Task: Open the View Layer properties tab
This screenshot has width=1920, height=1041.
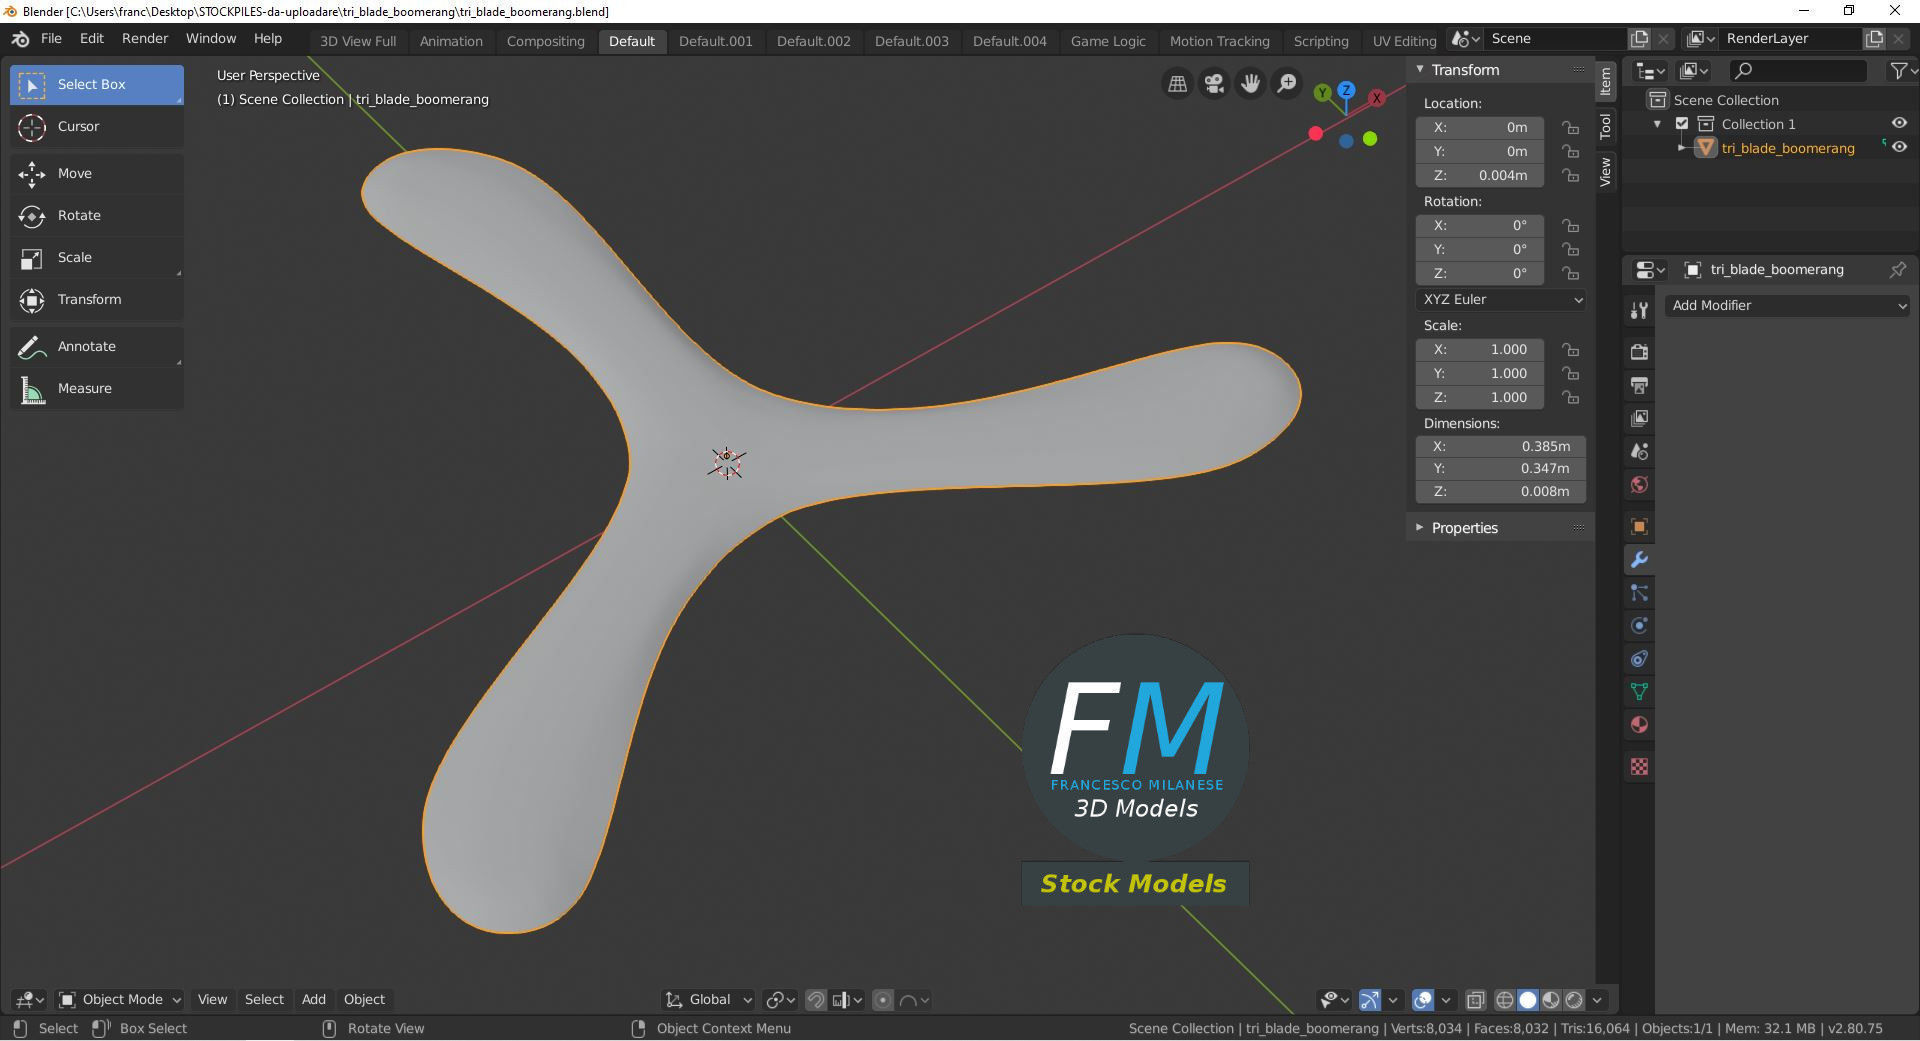Action: [x=1639, y=418]
